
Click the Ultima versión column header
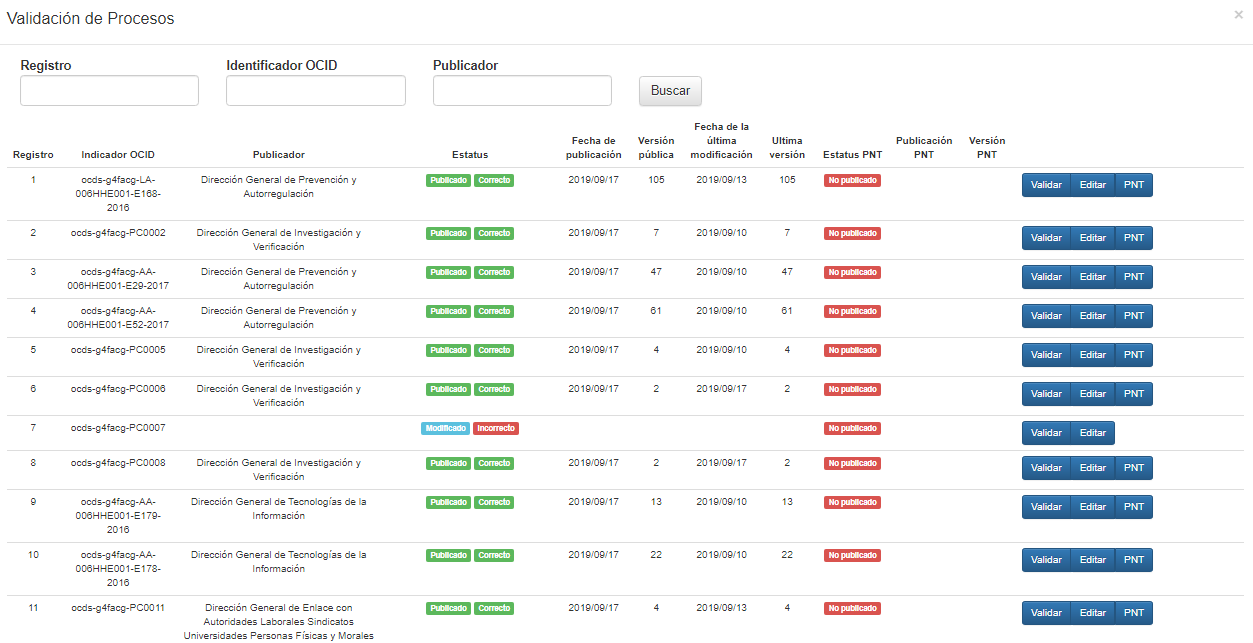click(x=787, y=148)
